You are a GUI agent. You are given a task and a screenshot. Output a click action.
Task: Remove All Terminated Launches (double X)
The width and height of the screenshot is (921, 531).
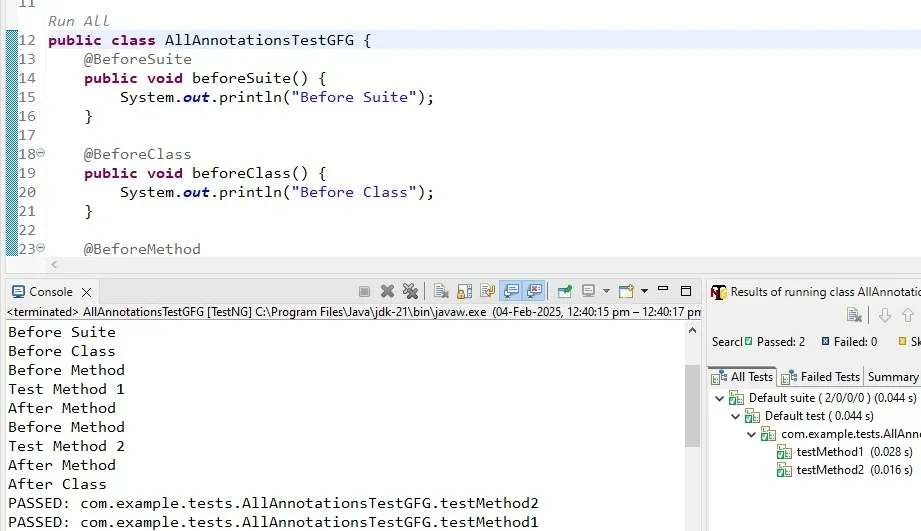click(x=410, y=291)
